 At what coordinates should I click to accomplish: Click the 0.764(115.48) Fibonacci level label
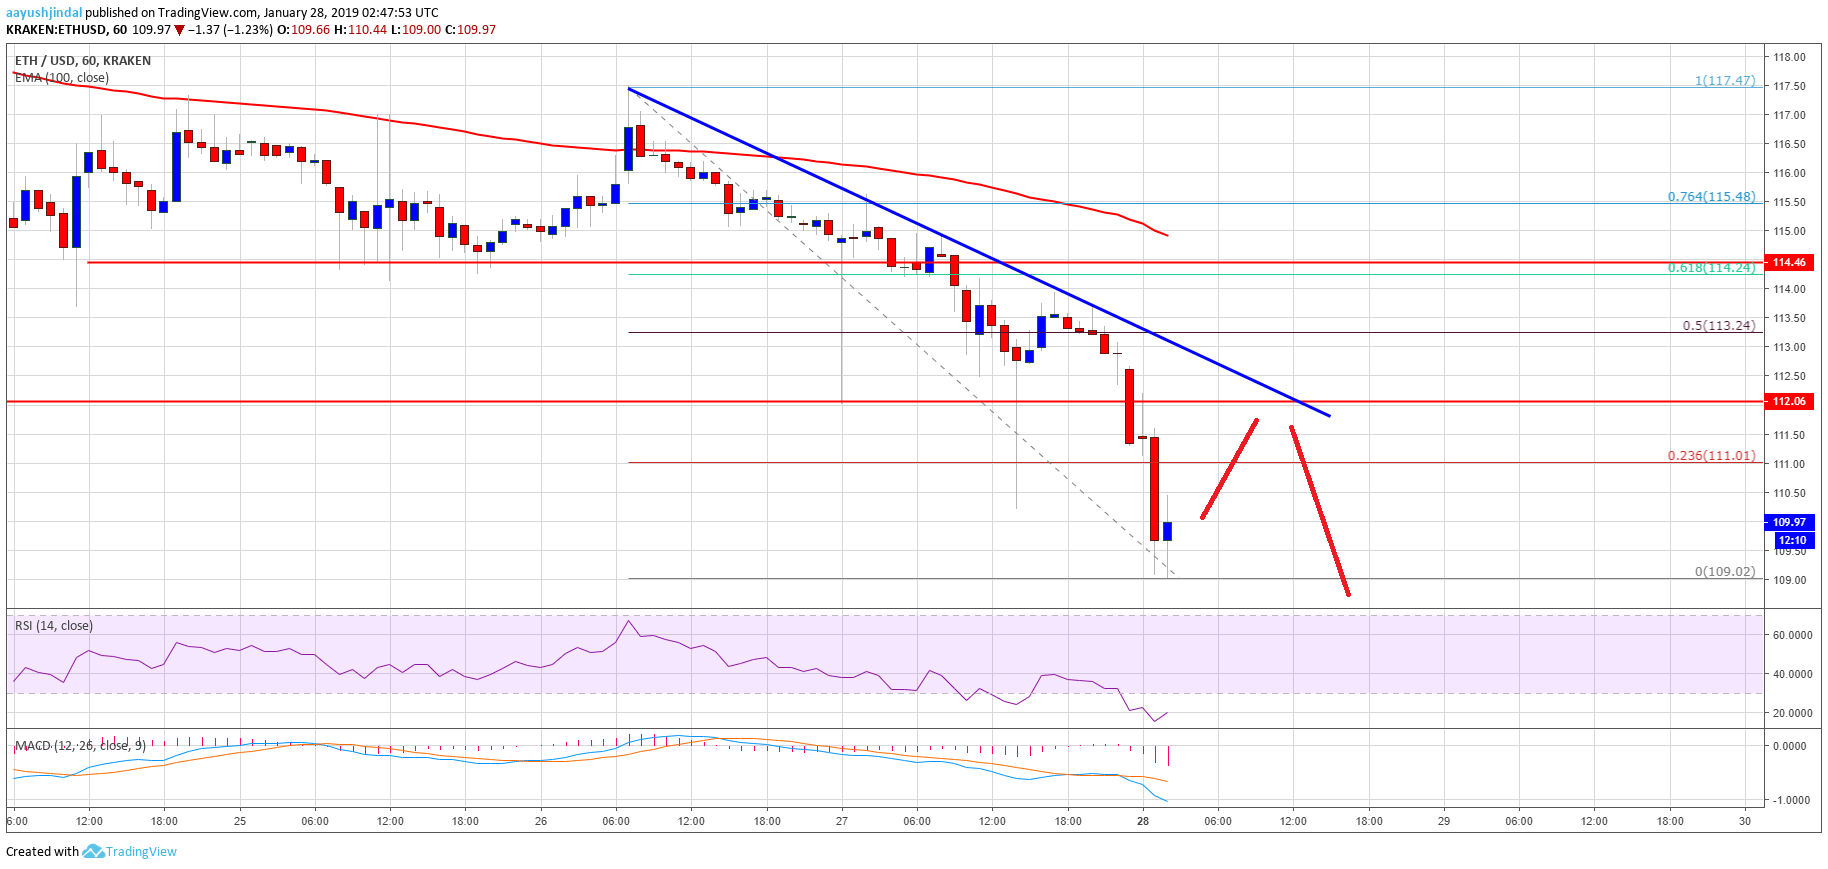[x=1711, y=197]
